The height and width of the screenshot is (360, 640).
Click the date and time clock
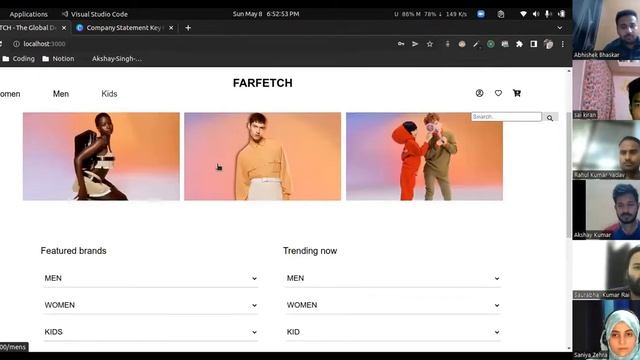[266, 14]
